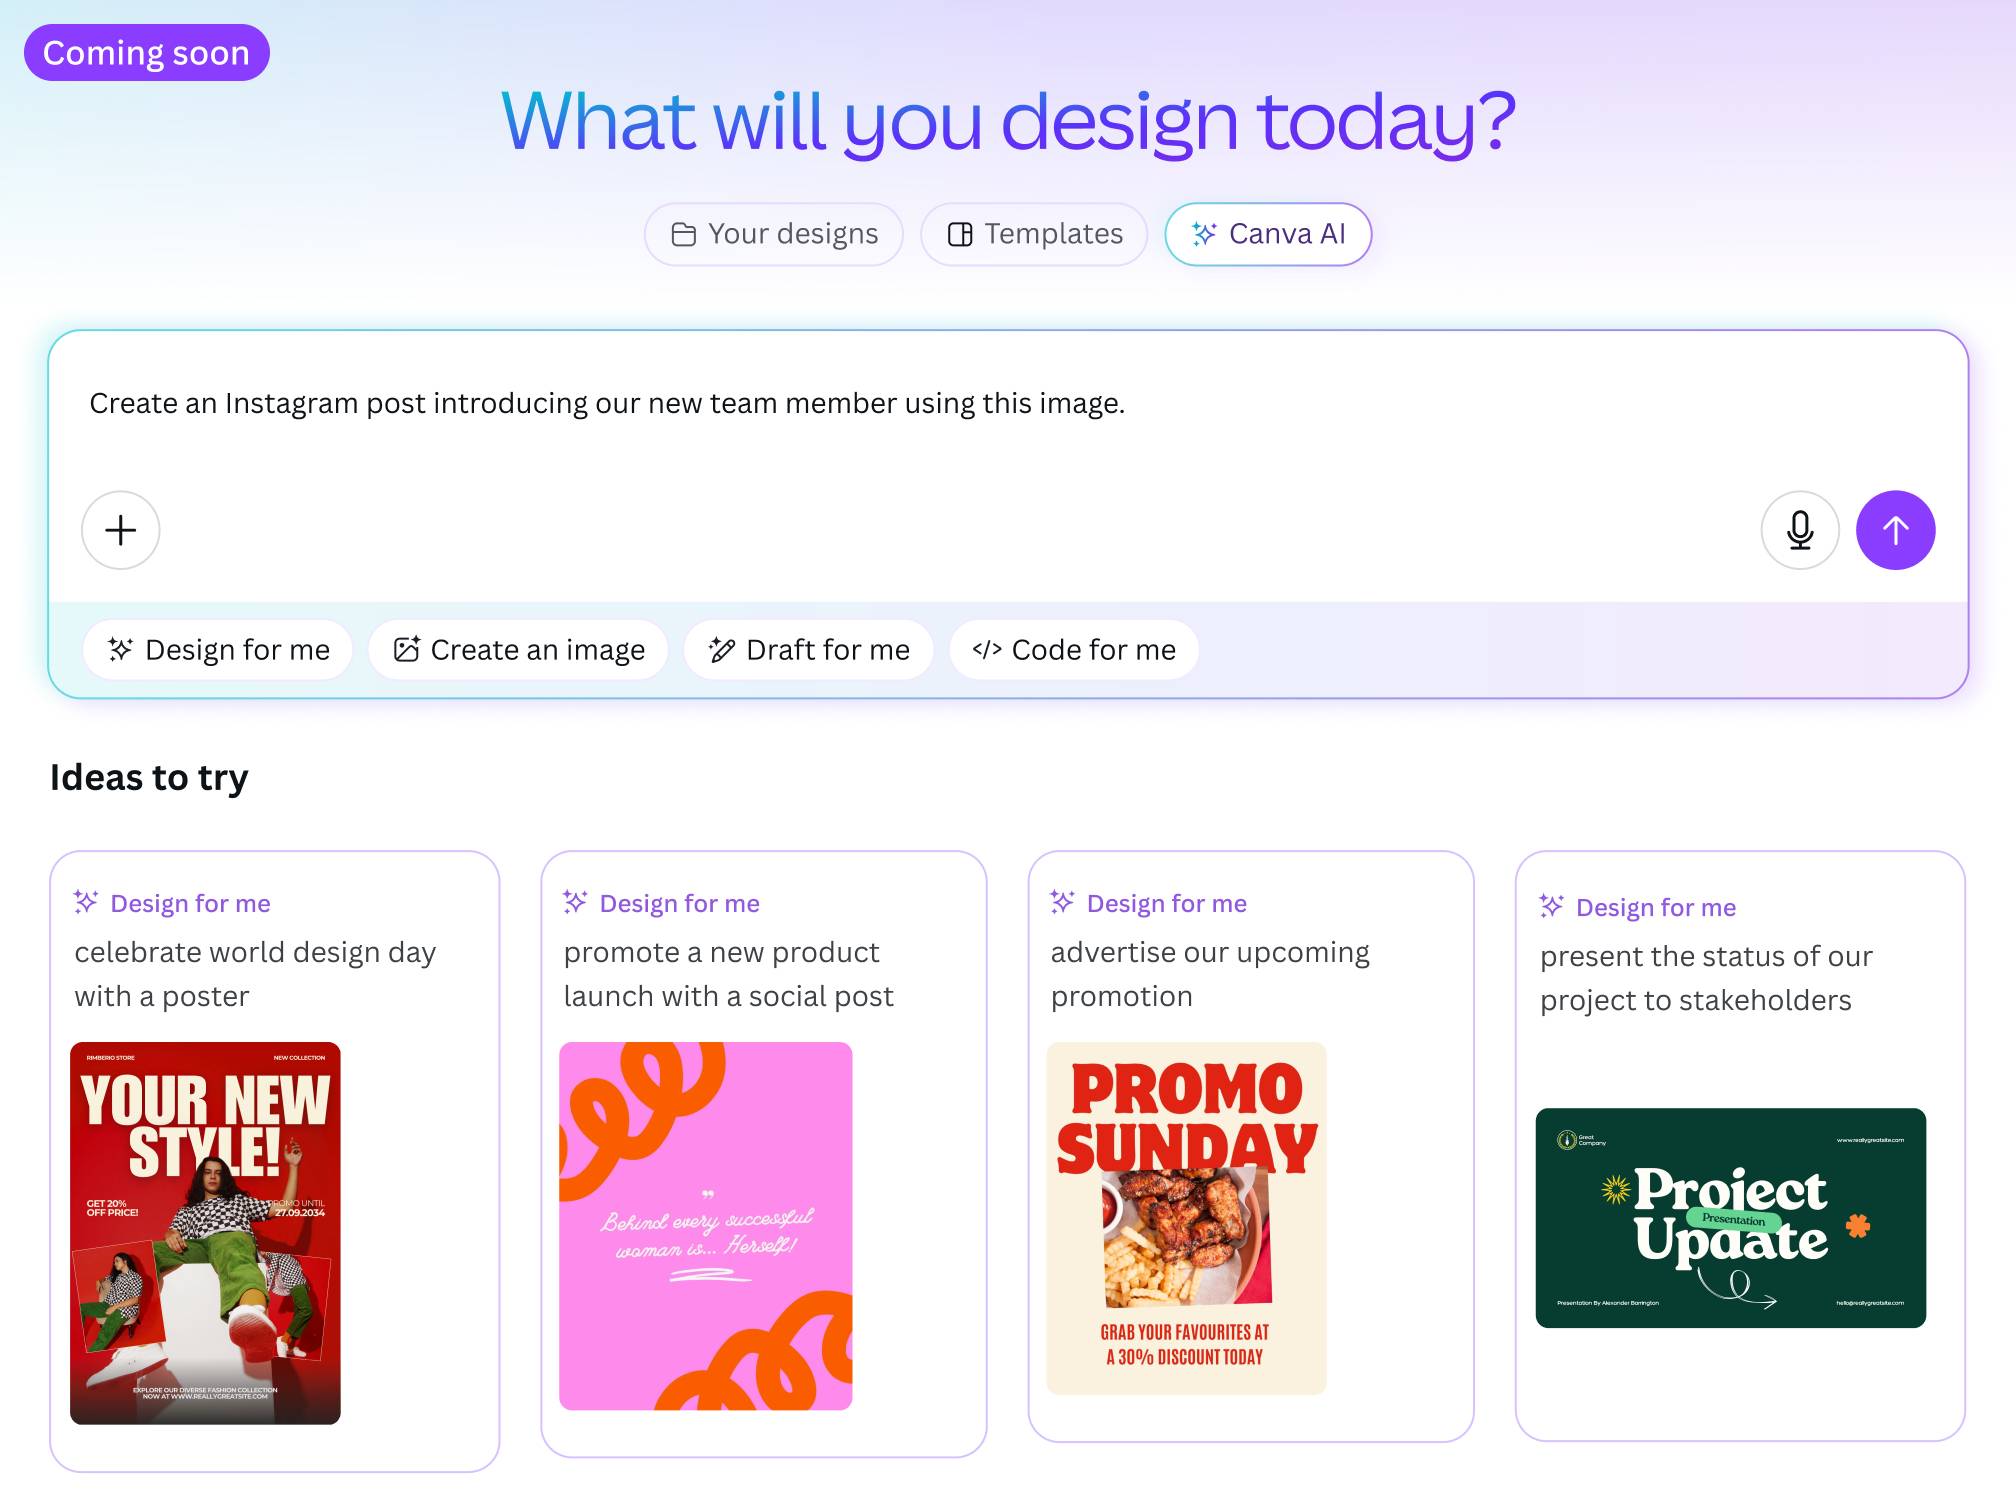Select the Design for me sparkle icon
This screenshot has height=1512, width=2016.
tap(120, 649)
